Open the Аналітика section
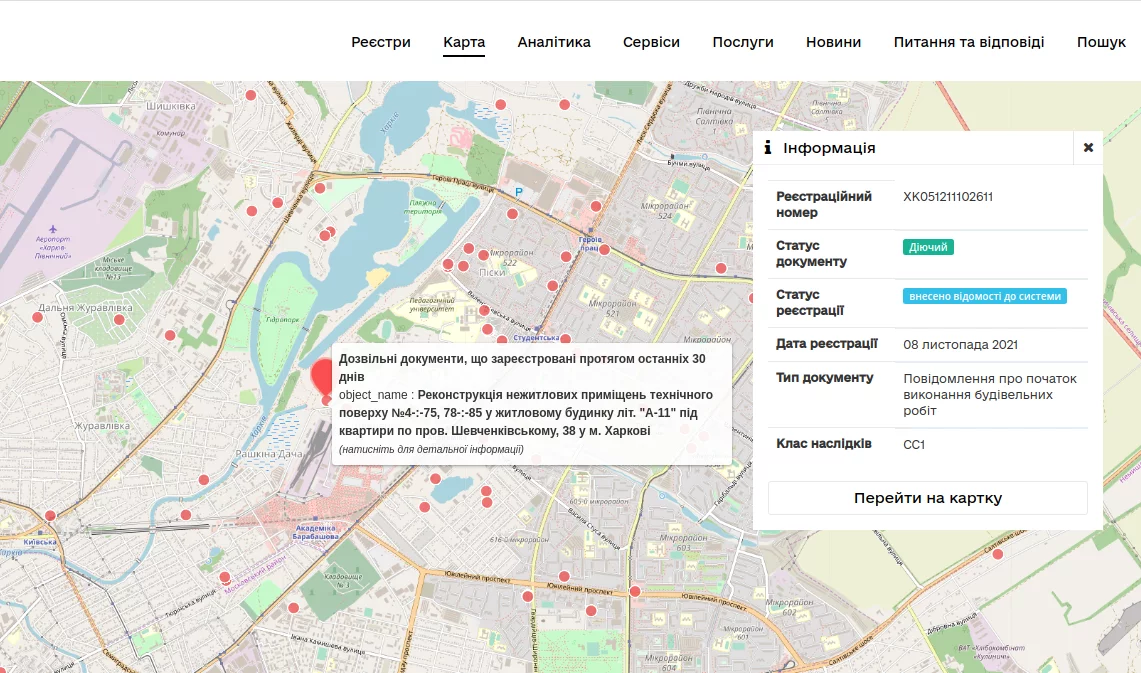 554,42
